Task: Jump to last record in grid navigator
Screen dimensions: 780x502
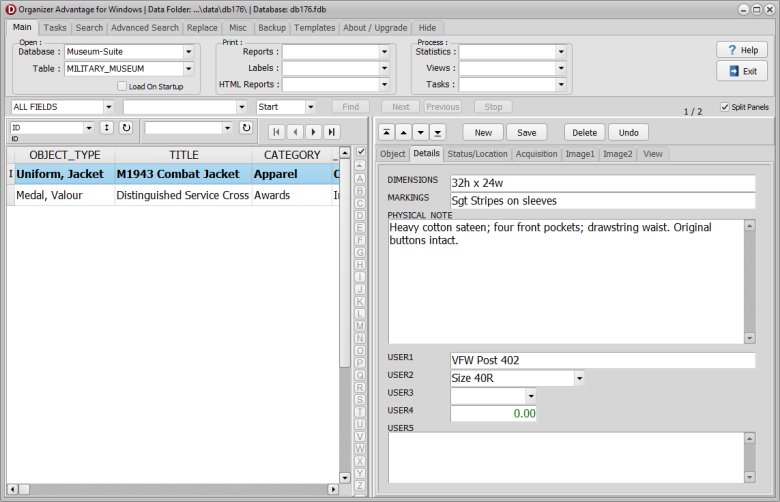Action: pyautogui.click(x=331, y=131)
